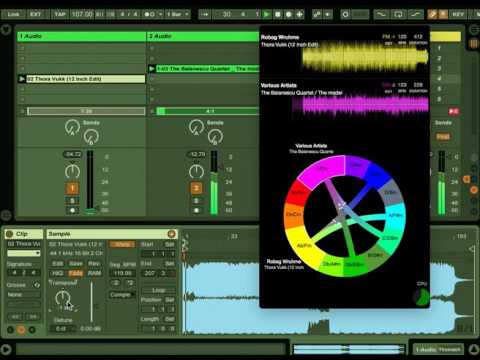Solo track 2 with the S button
This screenshot has width=480, height=360.
[196, 201]
